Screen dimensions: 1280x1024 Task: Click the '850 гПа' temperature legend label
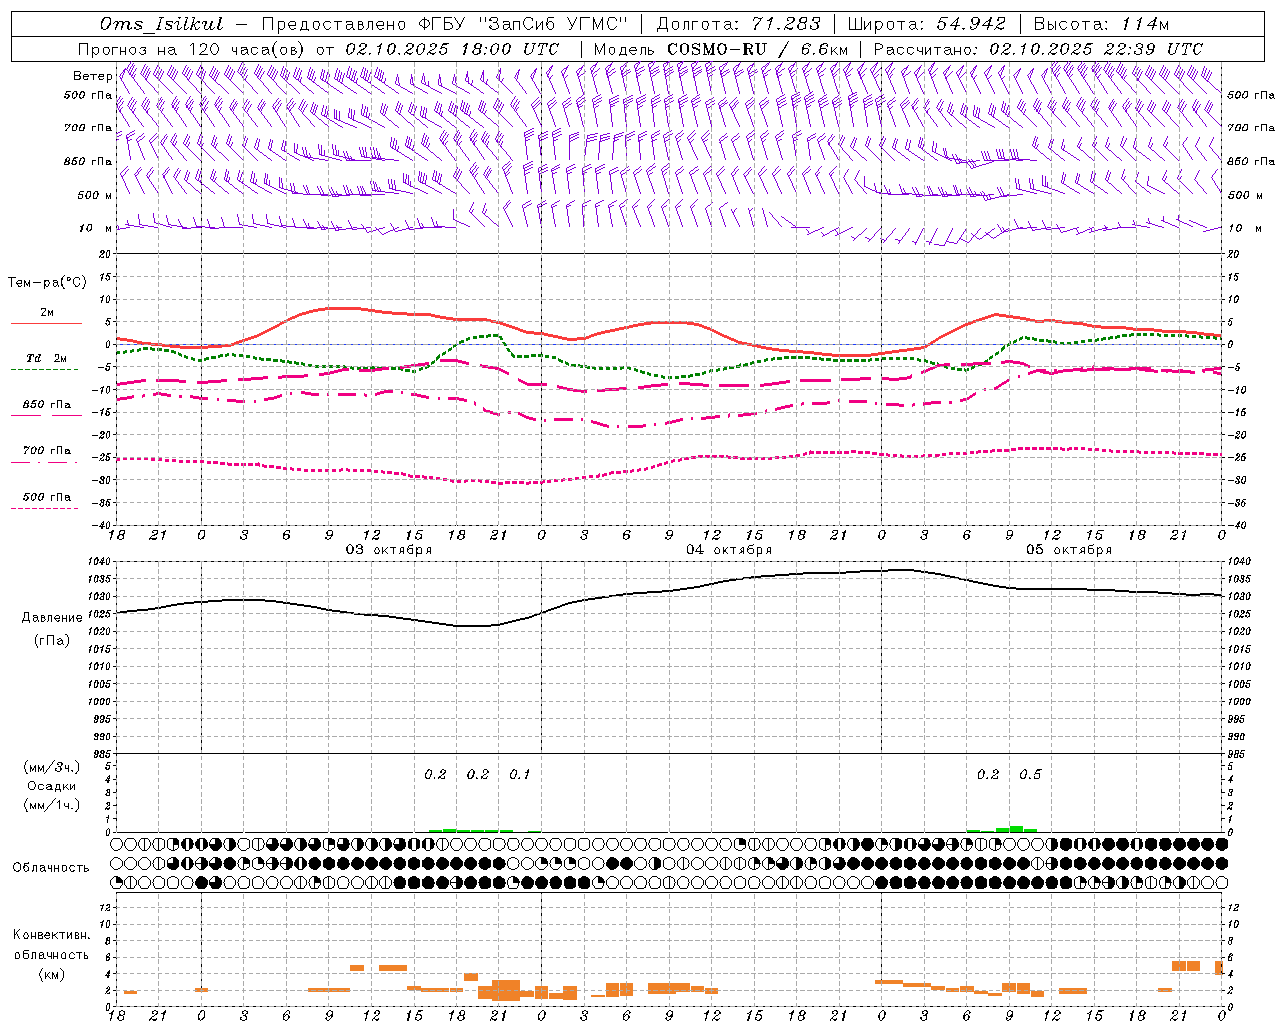tap(47, 405)
